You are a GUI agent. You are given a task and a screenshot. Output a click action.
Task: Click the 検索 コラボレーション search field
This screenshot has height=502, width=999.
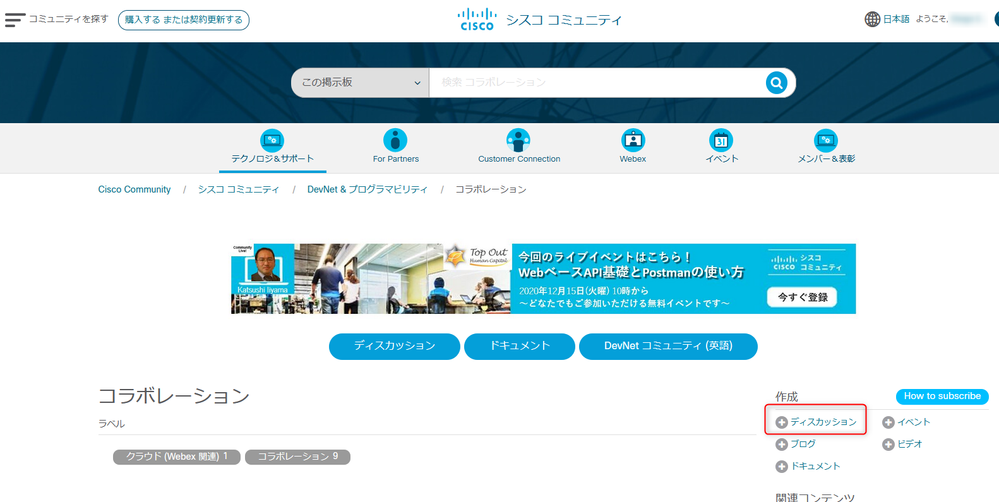[597, 83]
